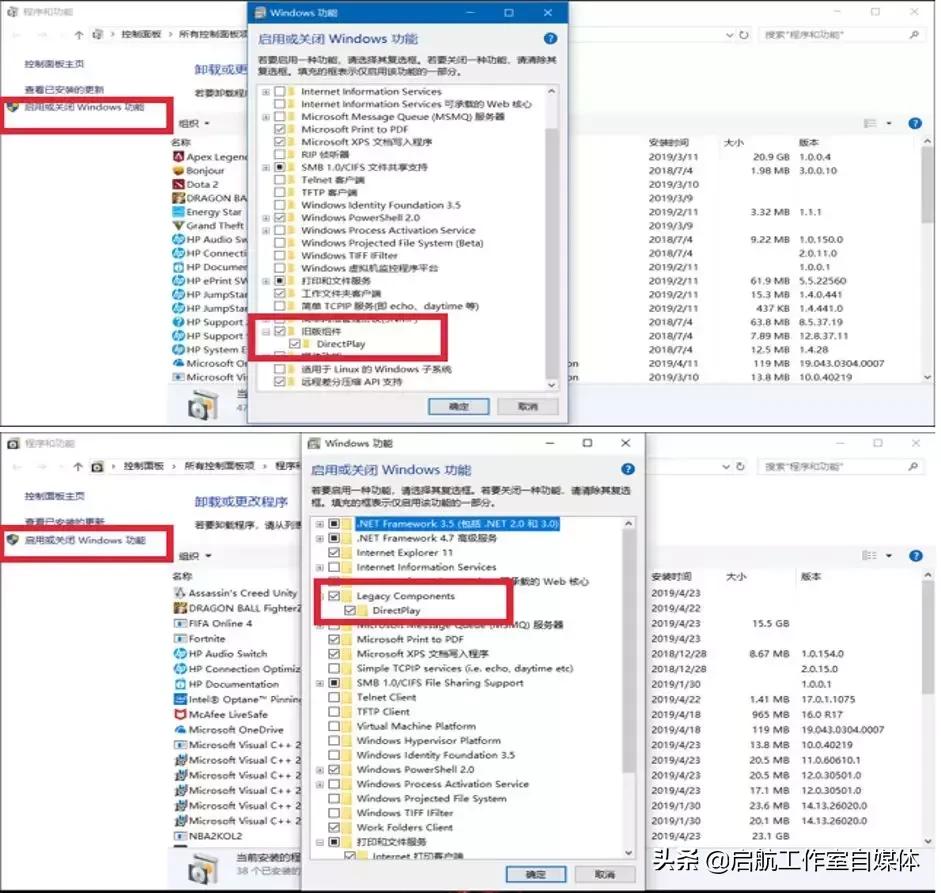
Task: Toggle the Work Folders Client checkbox
Action: [x=334, y=827]
